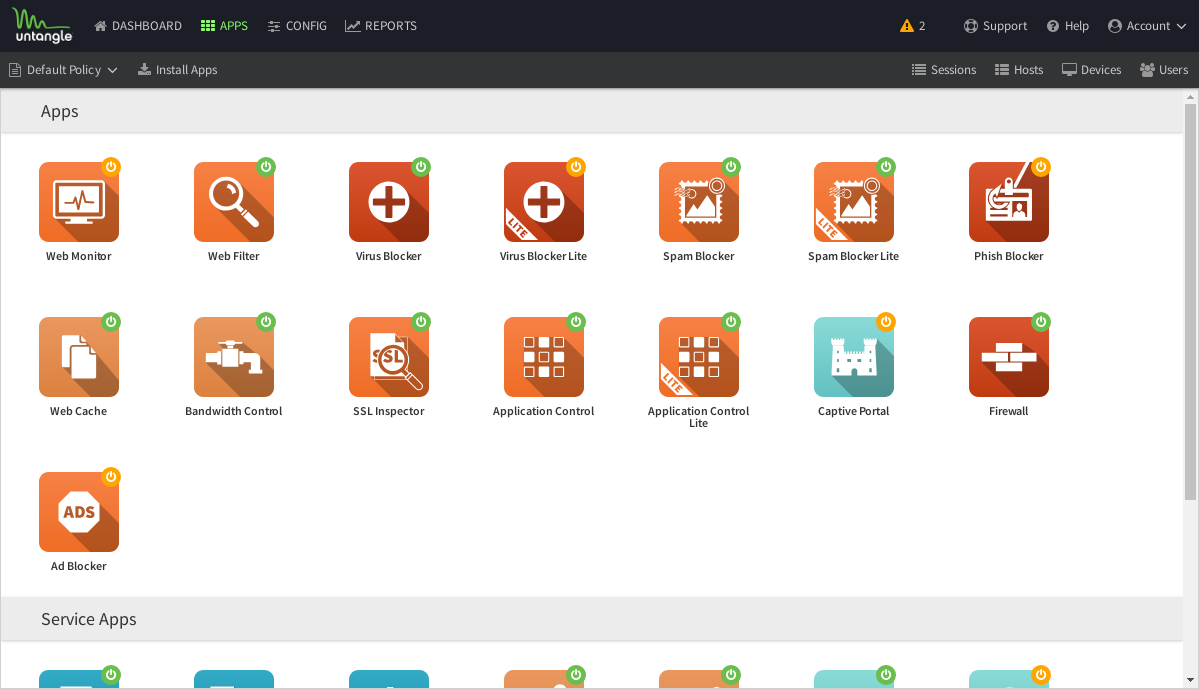Viewport: 1199px width, 689px height.
Task: Click the "Phish Blocker" label text
Action: (x=1009, y=256)
